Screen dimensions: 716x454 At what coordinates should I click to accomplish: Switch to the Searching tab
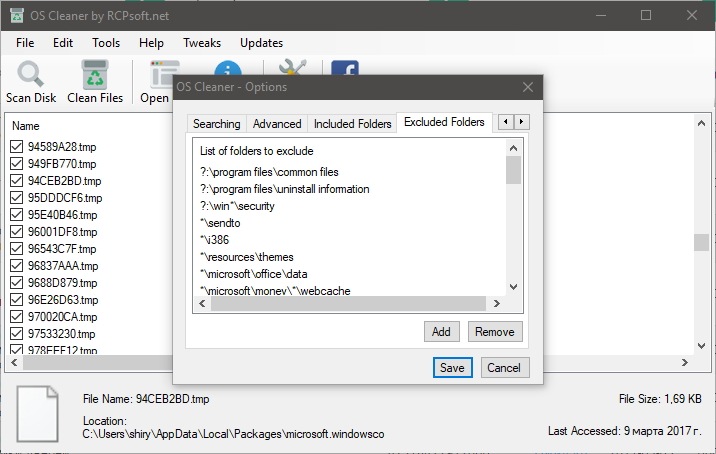point(216,124)
